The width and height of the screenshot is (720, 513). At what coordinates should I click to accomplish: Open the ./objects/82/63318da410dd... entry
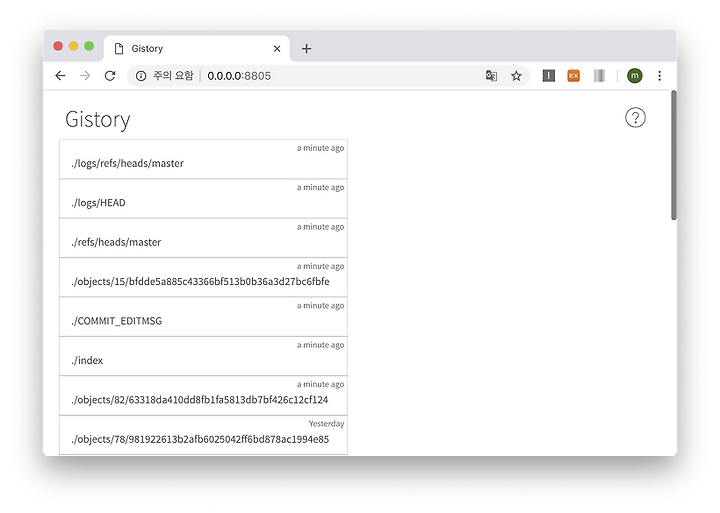click(203, 396)
